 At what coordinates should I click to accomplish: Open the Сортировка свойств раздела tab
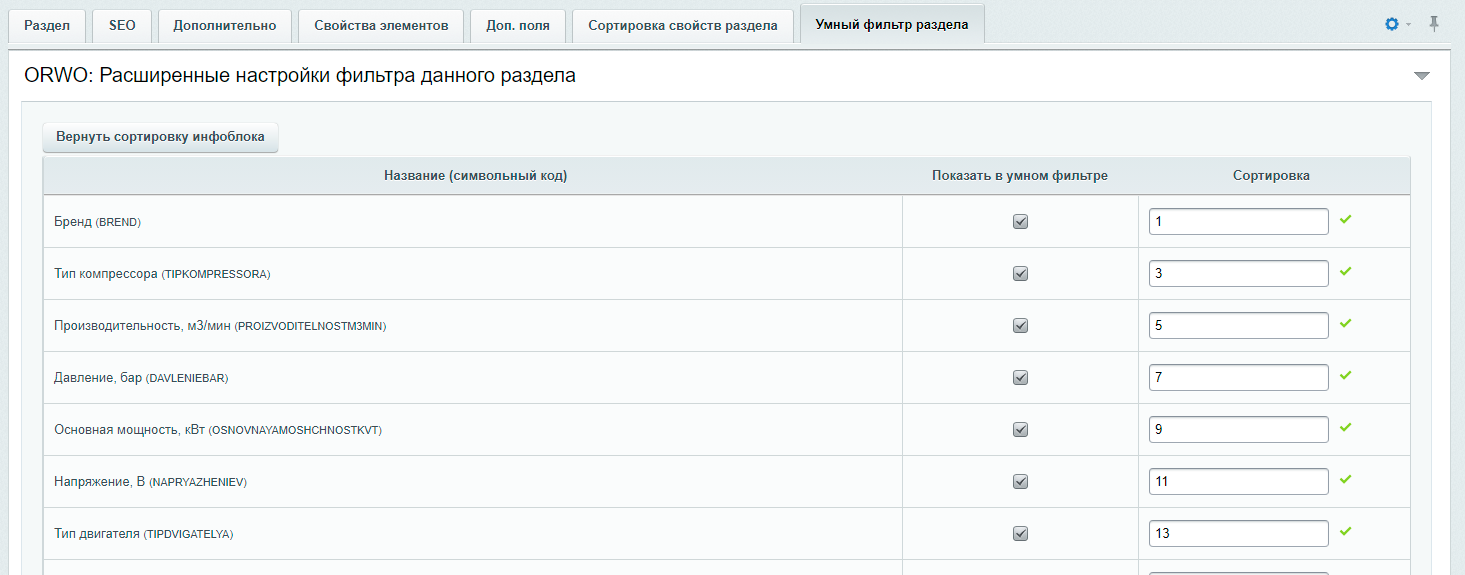(x=683, y=26)
